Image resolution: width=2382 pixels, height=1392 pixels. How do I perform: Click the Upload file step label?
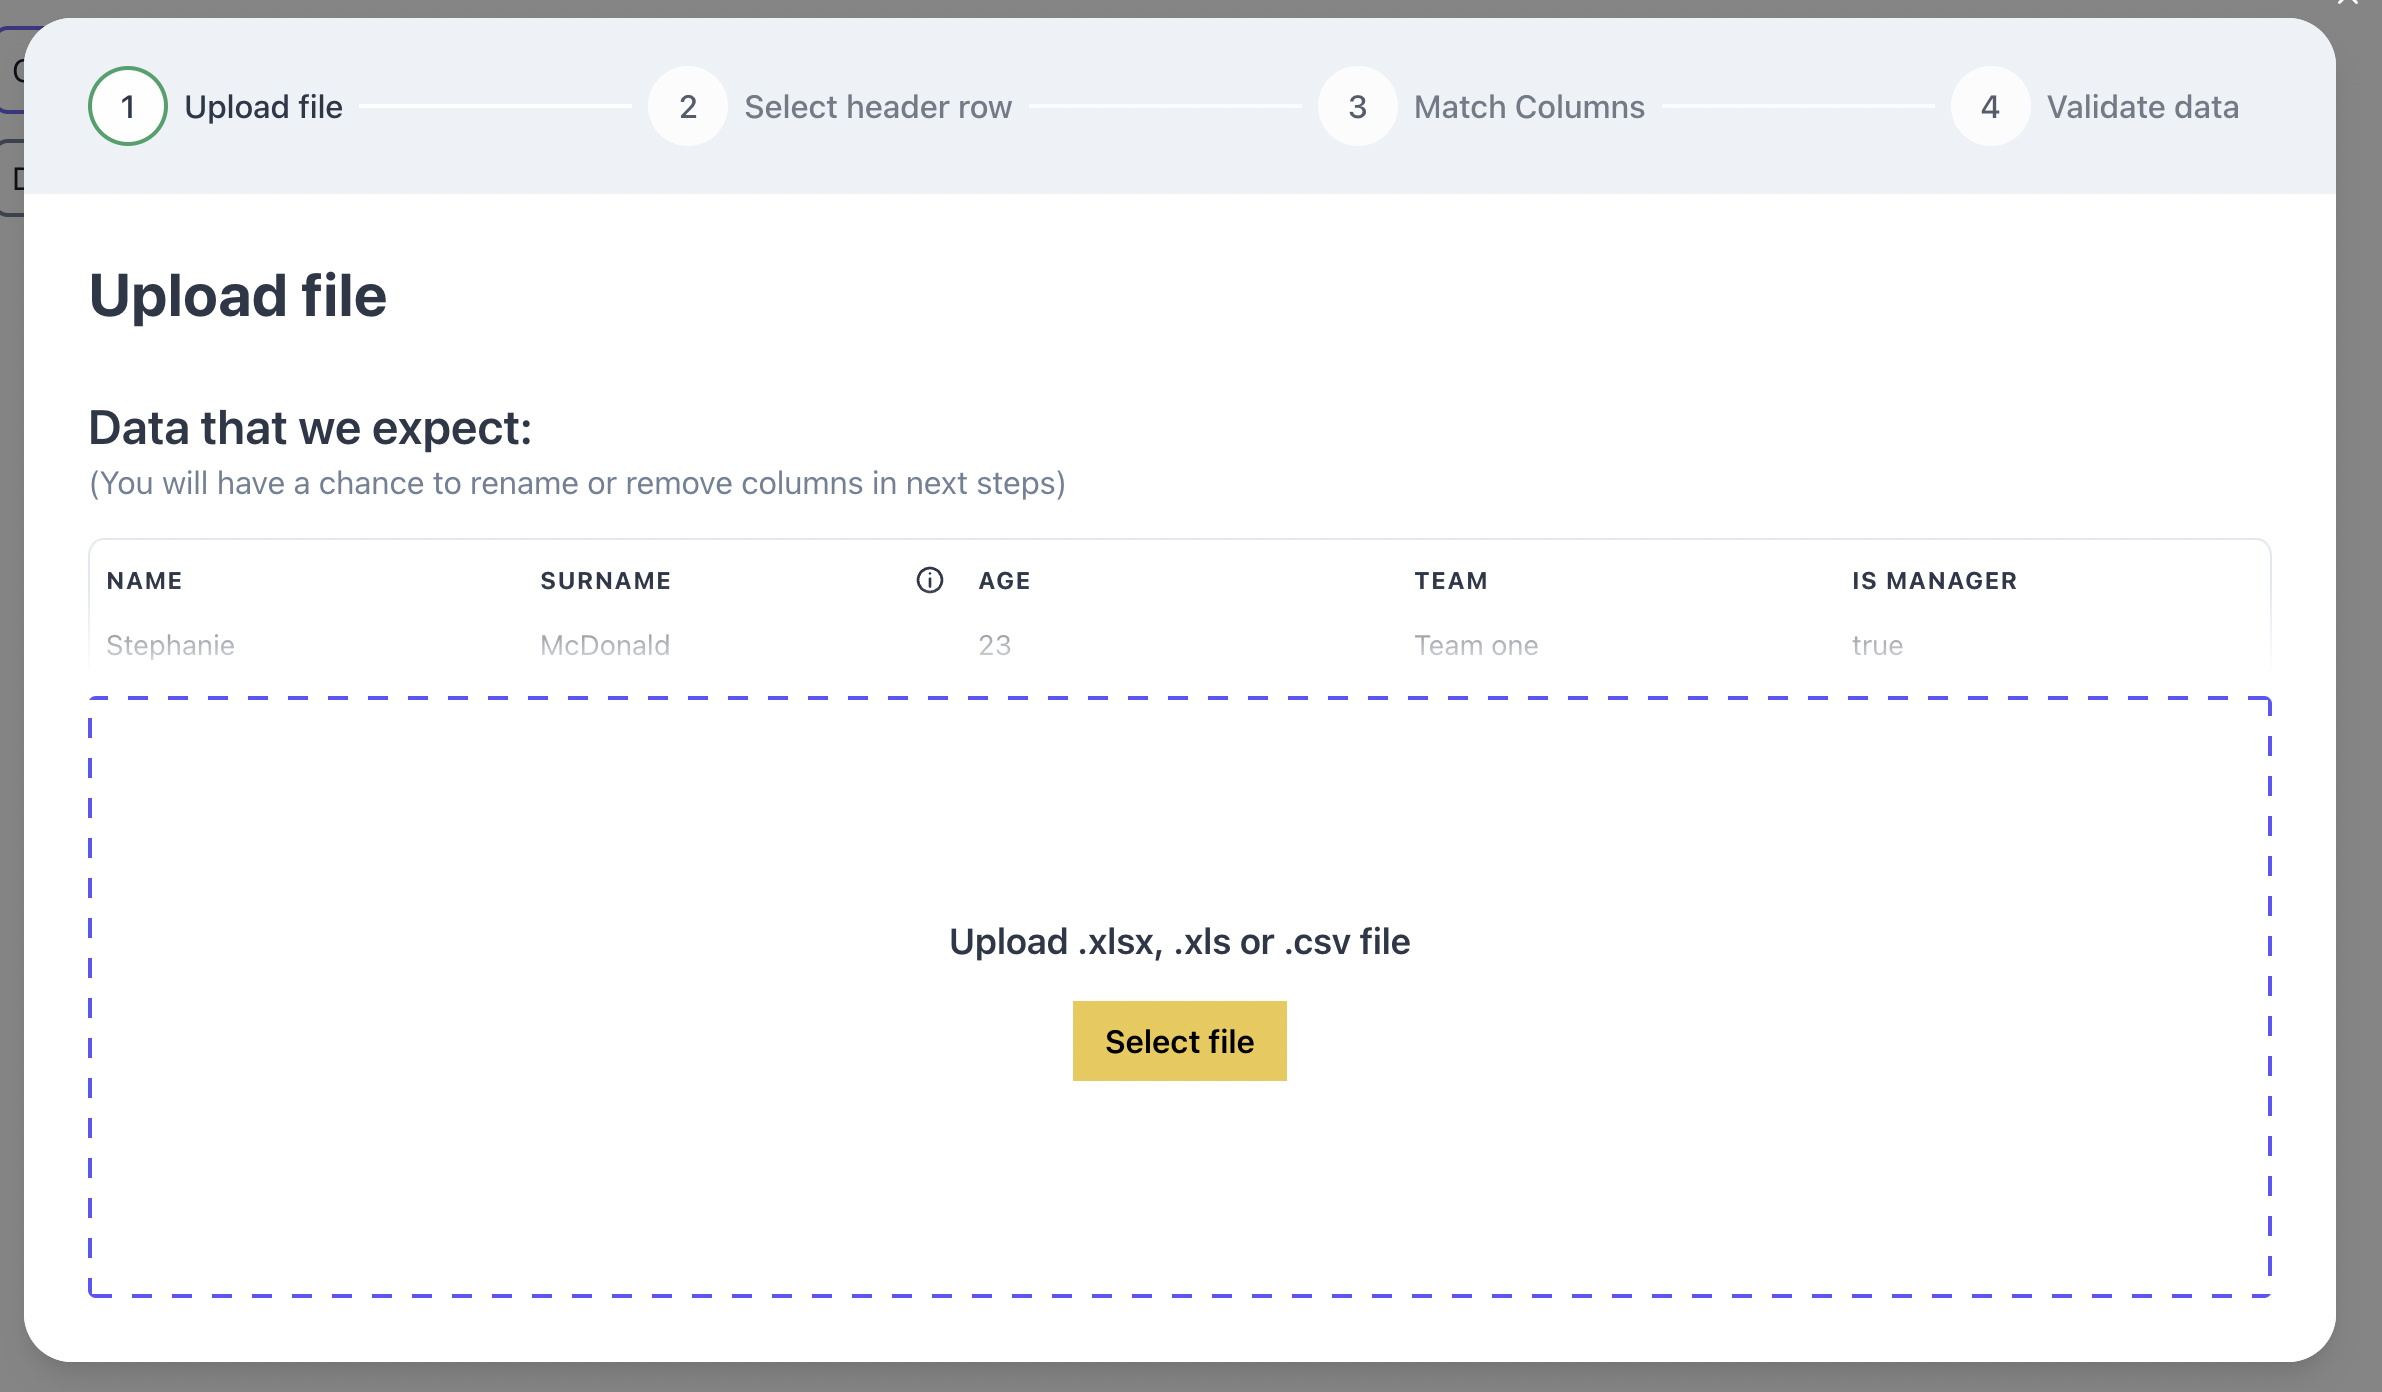coord(263,106)
